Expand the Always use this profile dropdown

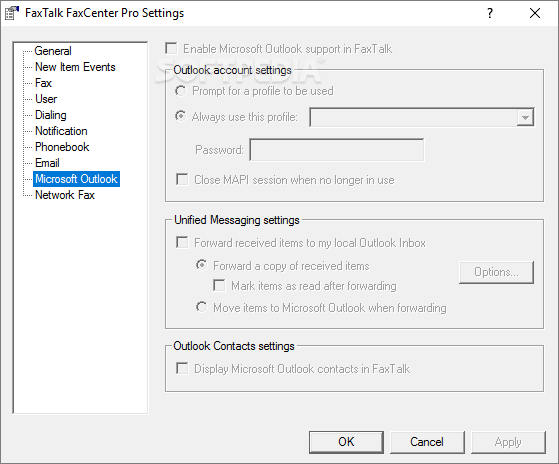[x=525, y=118]
